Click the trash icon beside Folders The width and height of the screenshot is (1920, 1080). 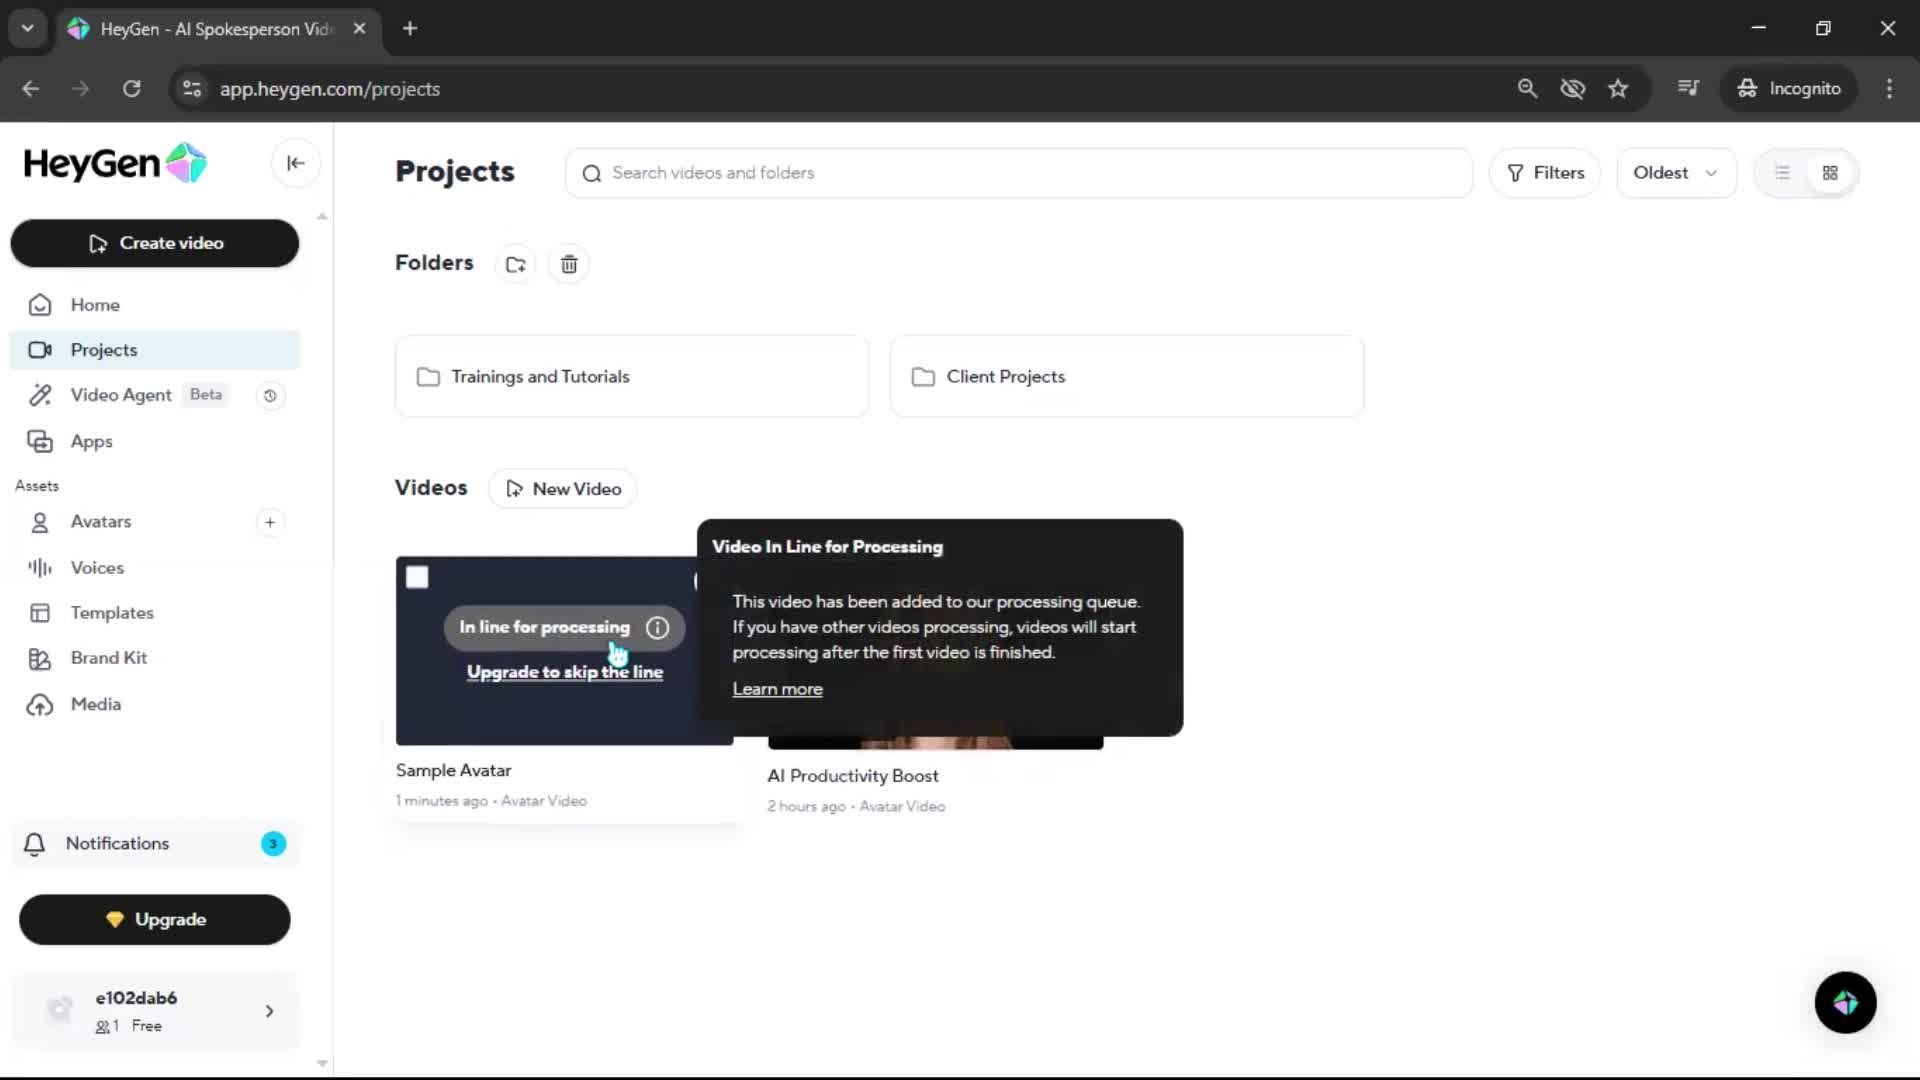(x=569, y=264)
